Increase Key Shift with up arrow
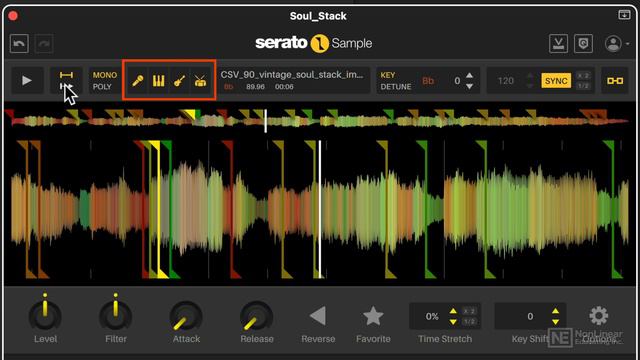The image size is (640, 360). tap(555, 311)
